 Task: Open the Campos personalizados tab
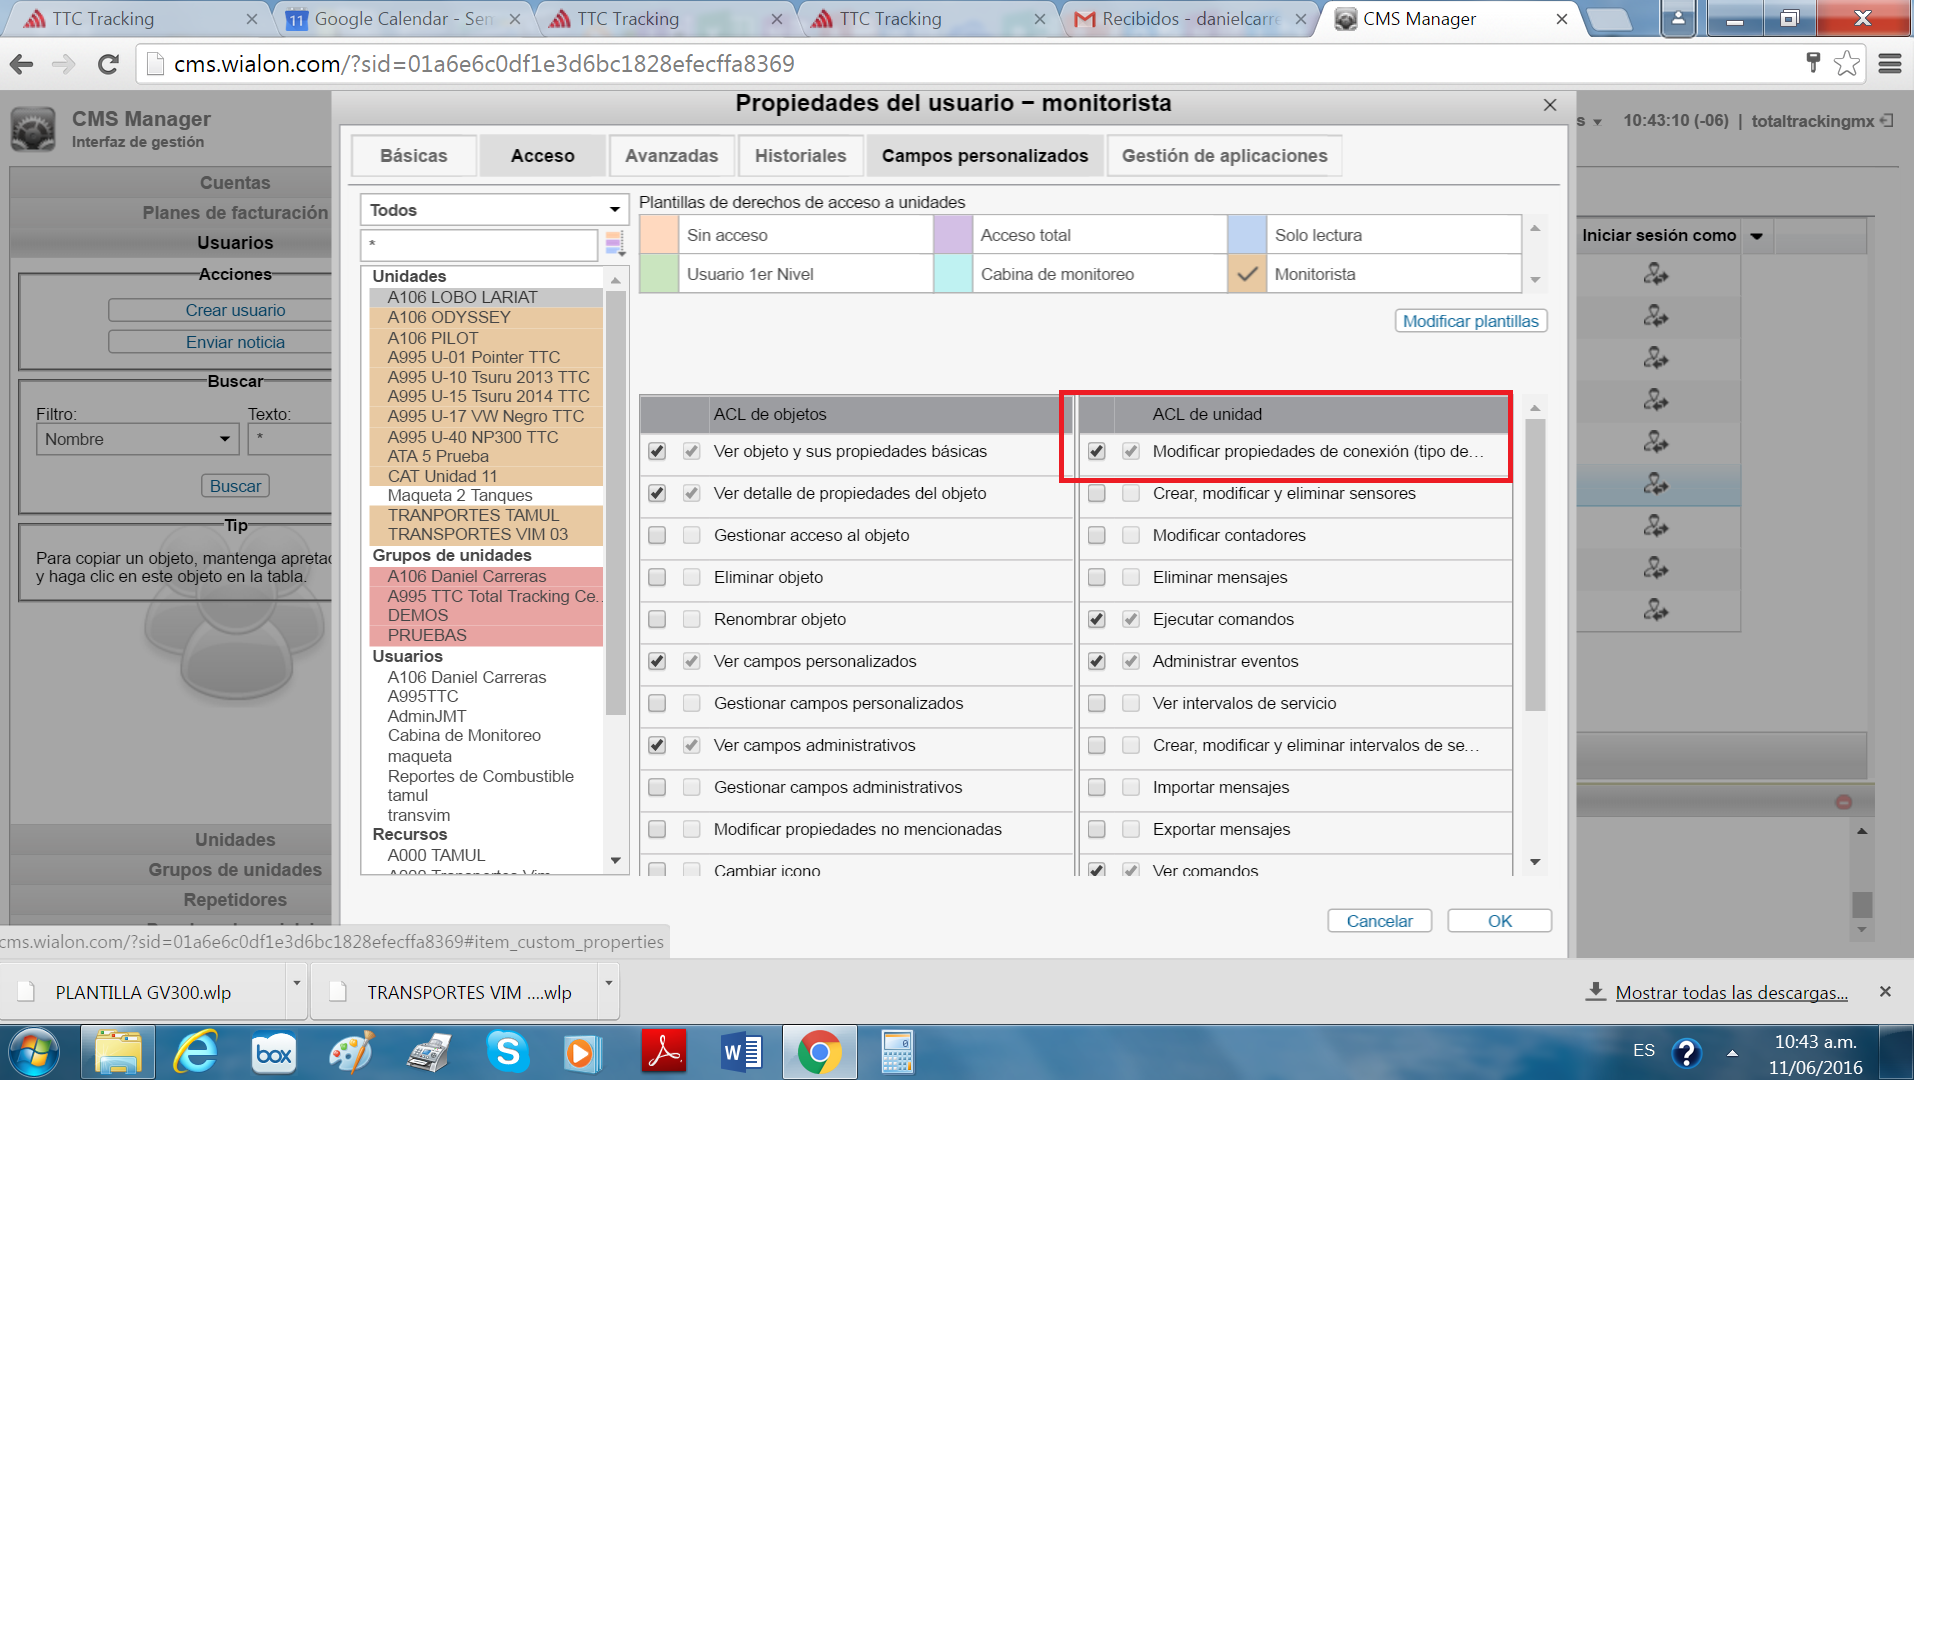pos(984,156)
